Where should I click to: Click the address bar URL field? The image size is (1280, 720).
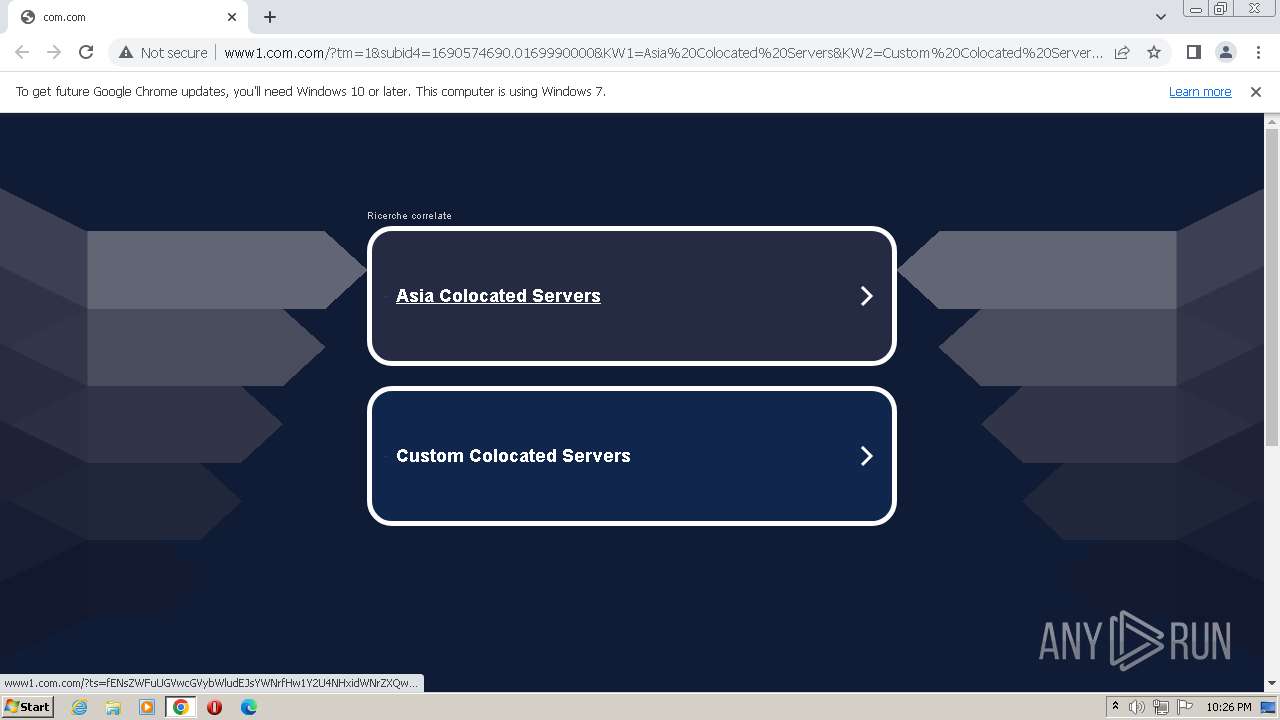tap(663, 52)
